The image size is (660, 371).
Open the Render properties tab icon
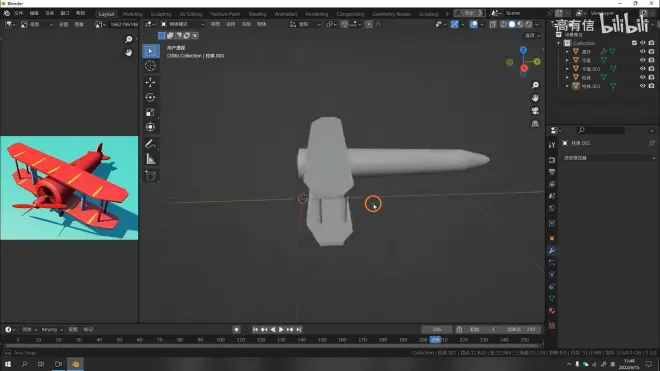552,160
